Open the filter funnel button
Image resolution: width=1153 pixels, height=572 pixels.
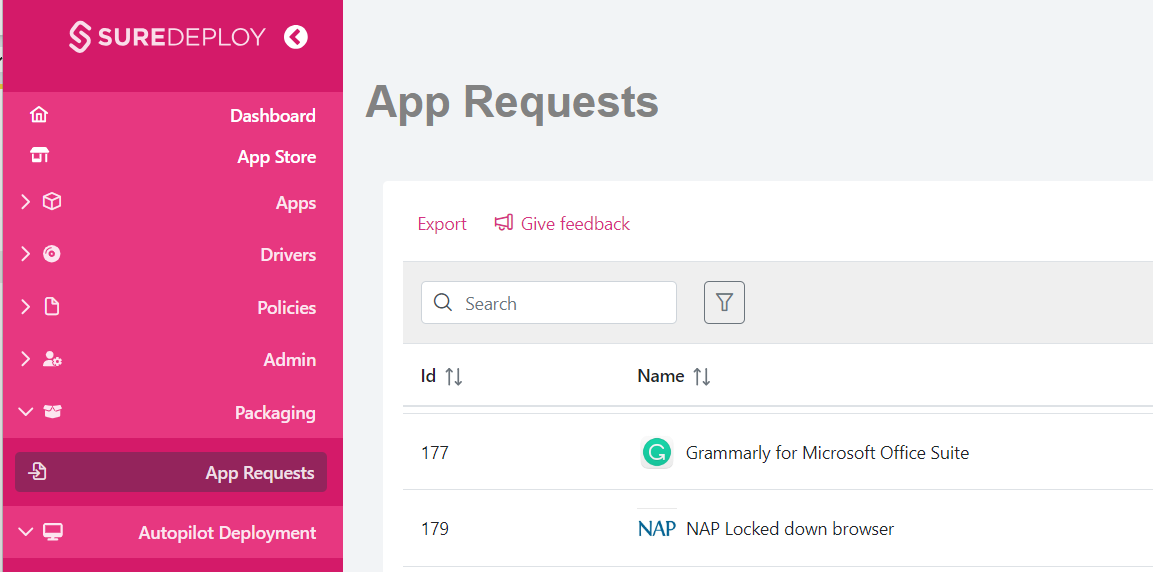[x=724, y=302]
